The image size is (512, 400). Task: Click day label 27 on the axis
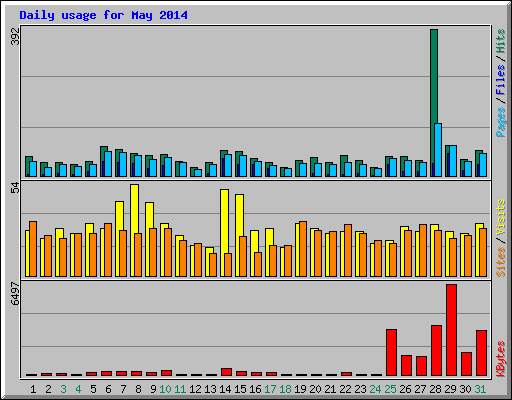point(420,389)
